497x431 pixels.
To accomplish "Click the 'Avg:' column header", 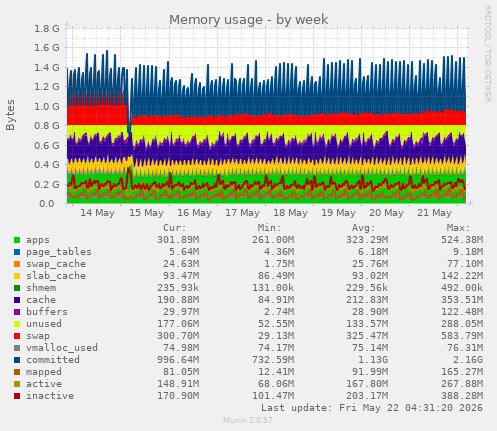I will 364,228.
